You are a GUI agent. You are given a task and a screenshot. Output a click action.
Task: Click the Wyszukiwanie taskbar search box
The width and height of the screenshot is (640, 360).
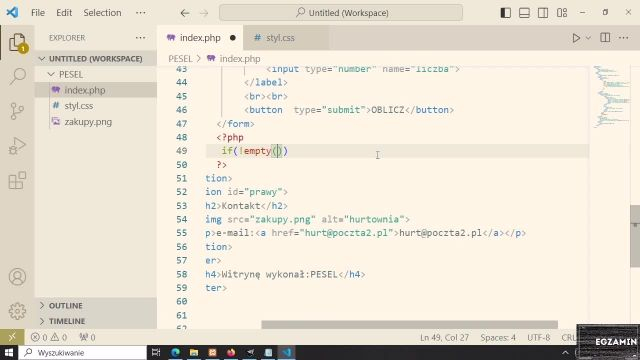coord(82,353)
